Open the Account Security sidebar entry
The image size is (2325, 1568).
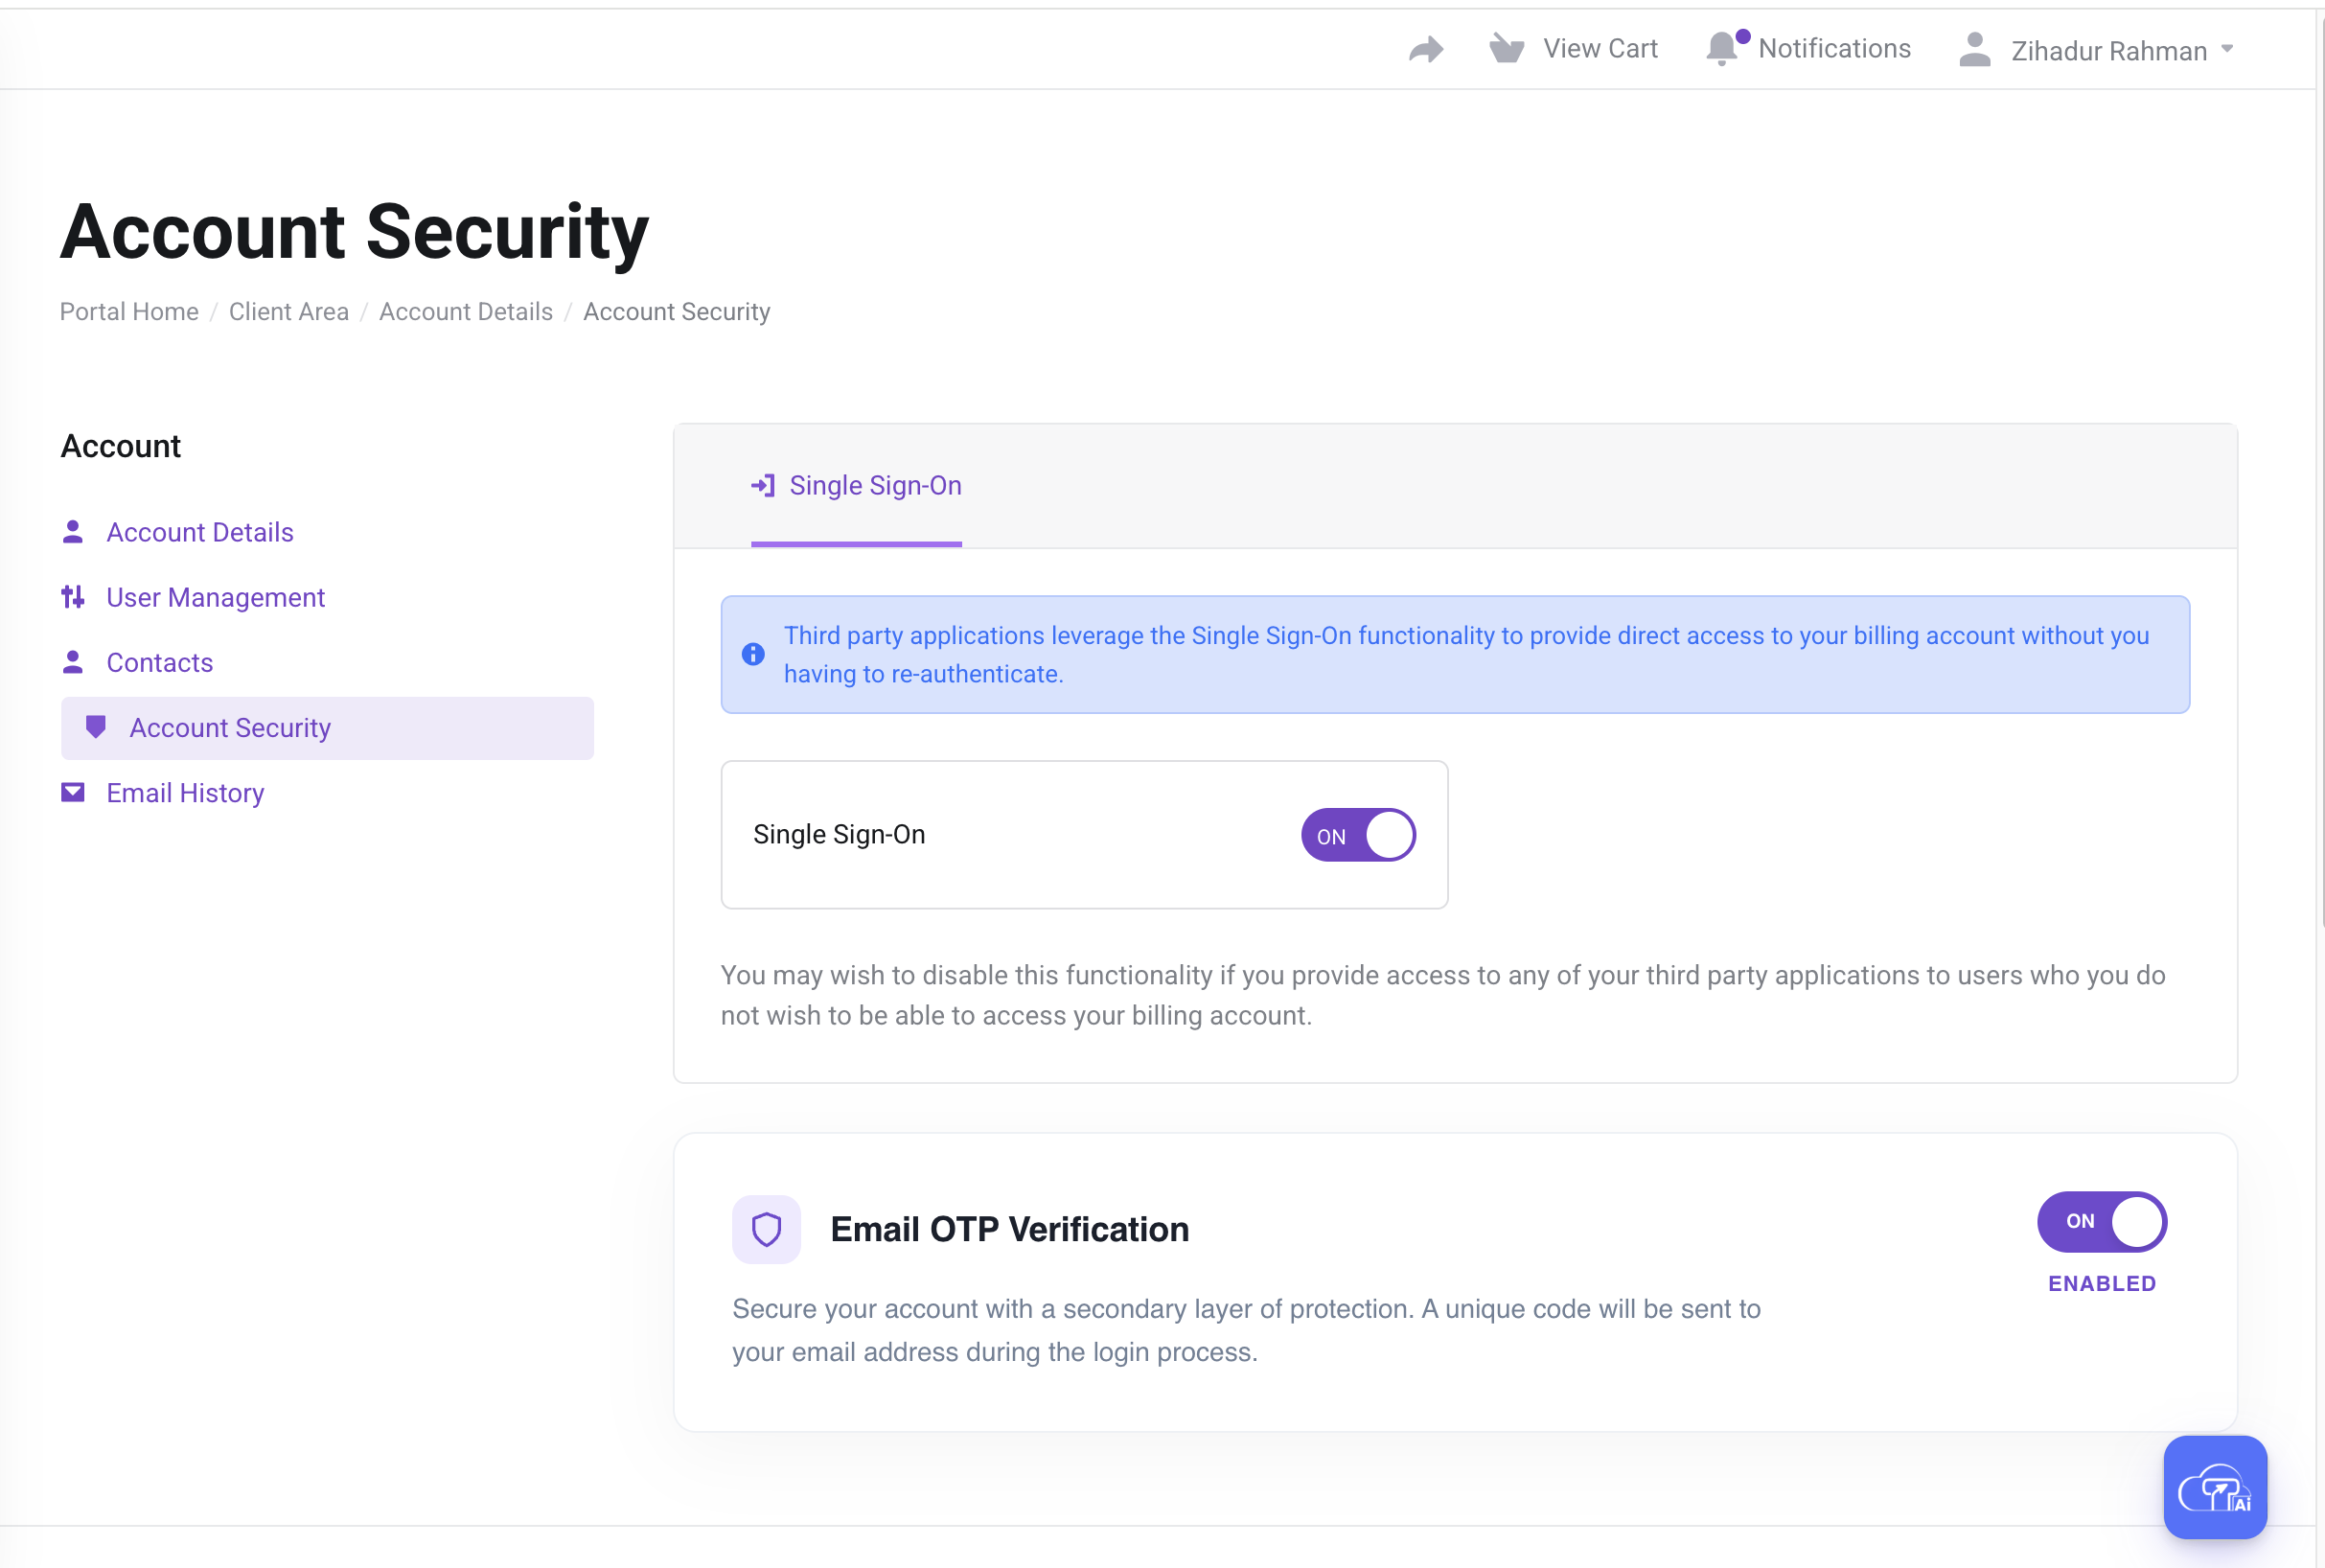pyautogui.click(x=230, y=727)
